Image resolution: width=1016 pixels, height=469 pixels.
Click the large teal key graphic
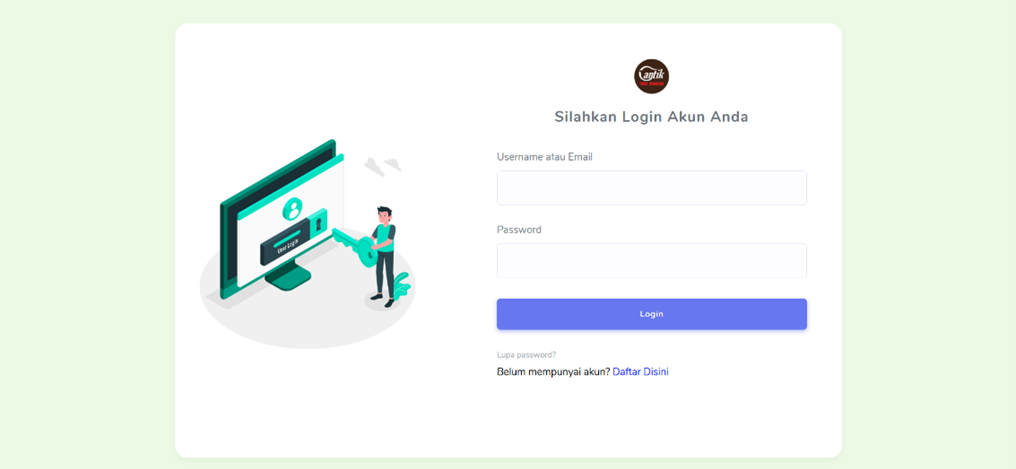(x=355, y=244)
